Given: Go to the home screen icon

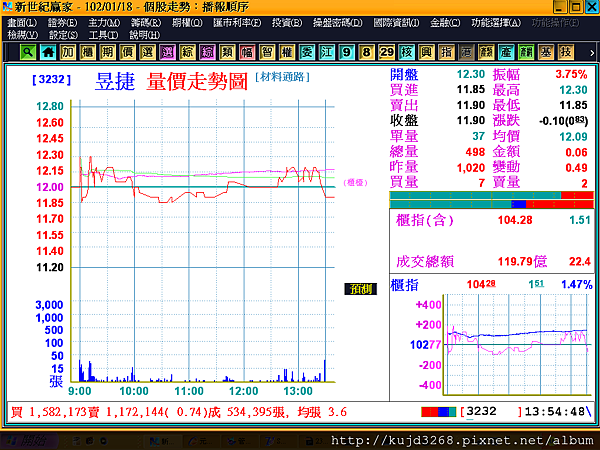Looking at the screenshot, I should (48, 52).
